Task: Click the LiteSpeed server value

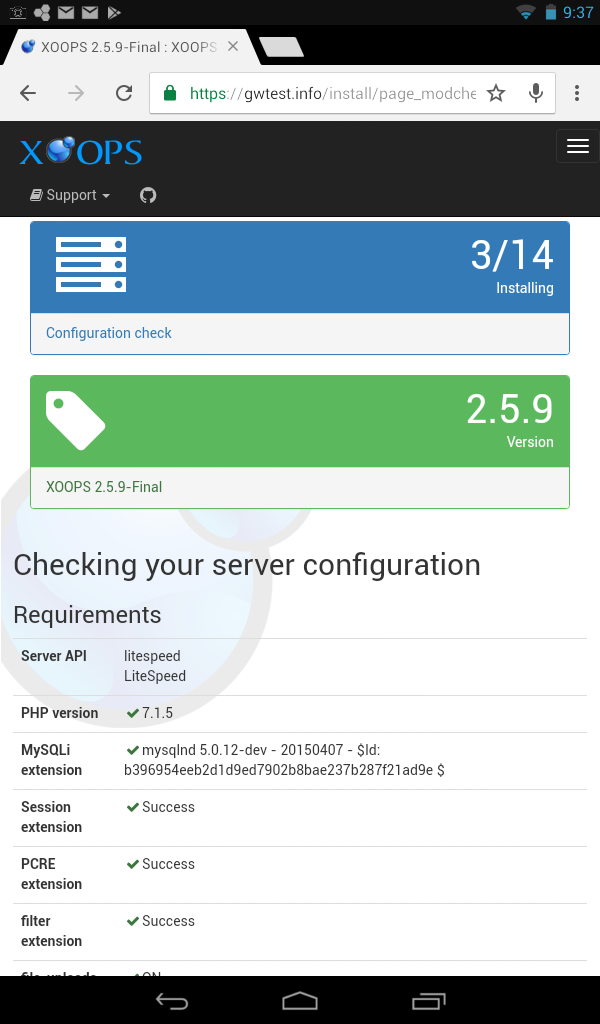Action: (x=155, y=676)
